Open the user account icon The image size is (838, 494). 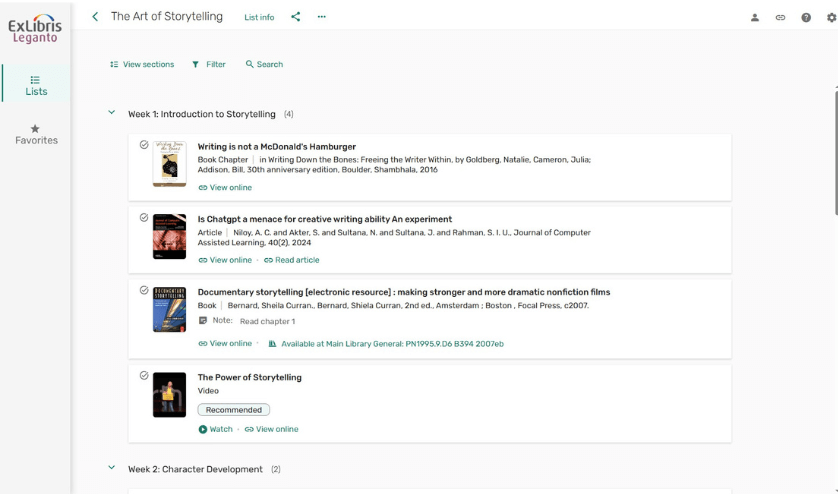point(755,17)
